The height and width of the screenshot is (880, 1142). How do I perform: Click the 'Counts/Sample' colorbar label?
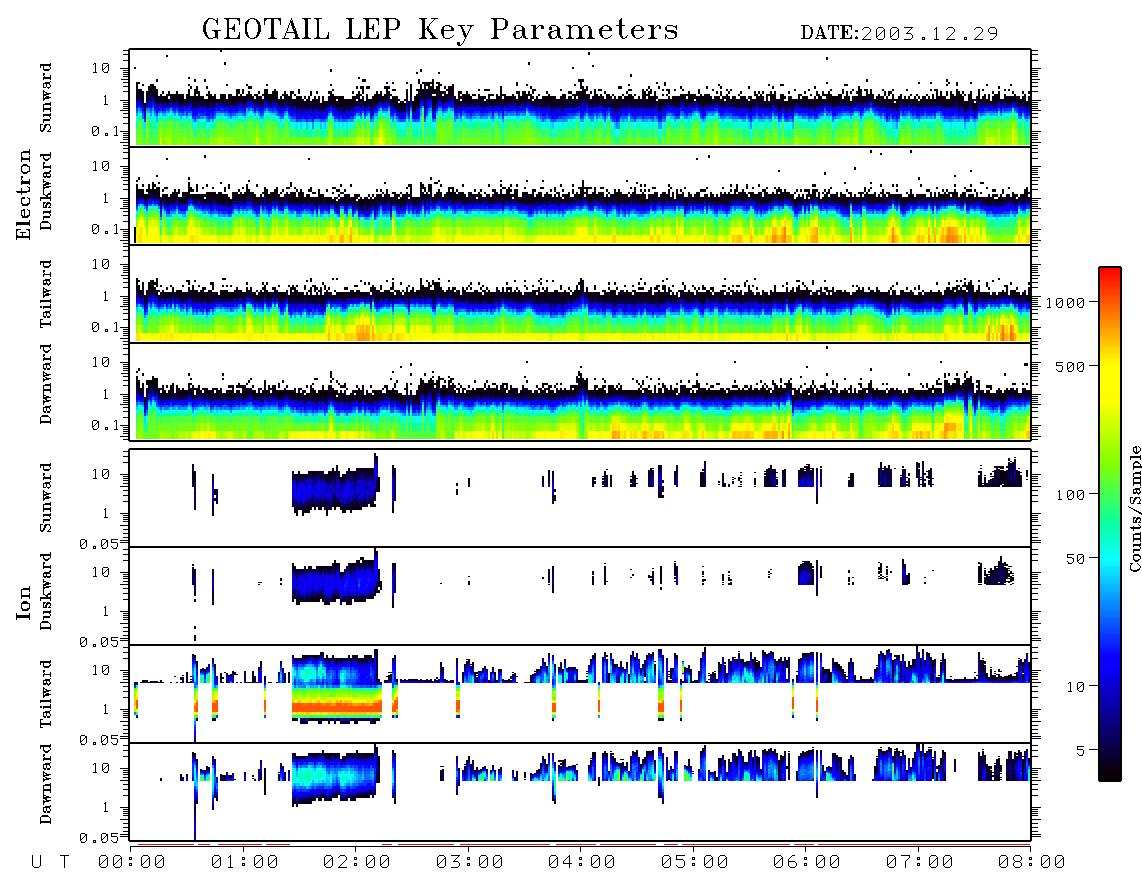[x=1134, y=508]
